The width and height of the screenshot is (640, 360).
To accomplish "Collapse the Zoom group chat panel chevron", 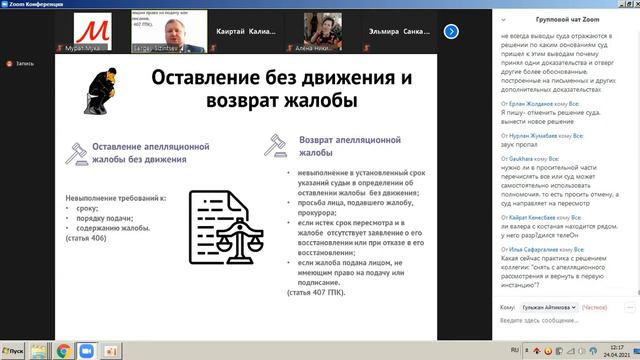I will coord(503,20).
